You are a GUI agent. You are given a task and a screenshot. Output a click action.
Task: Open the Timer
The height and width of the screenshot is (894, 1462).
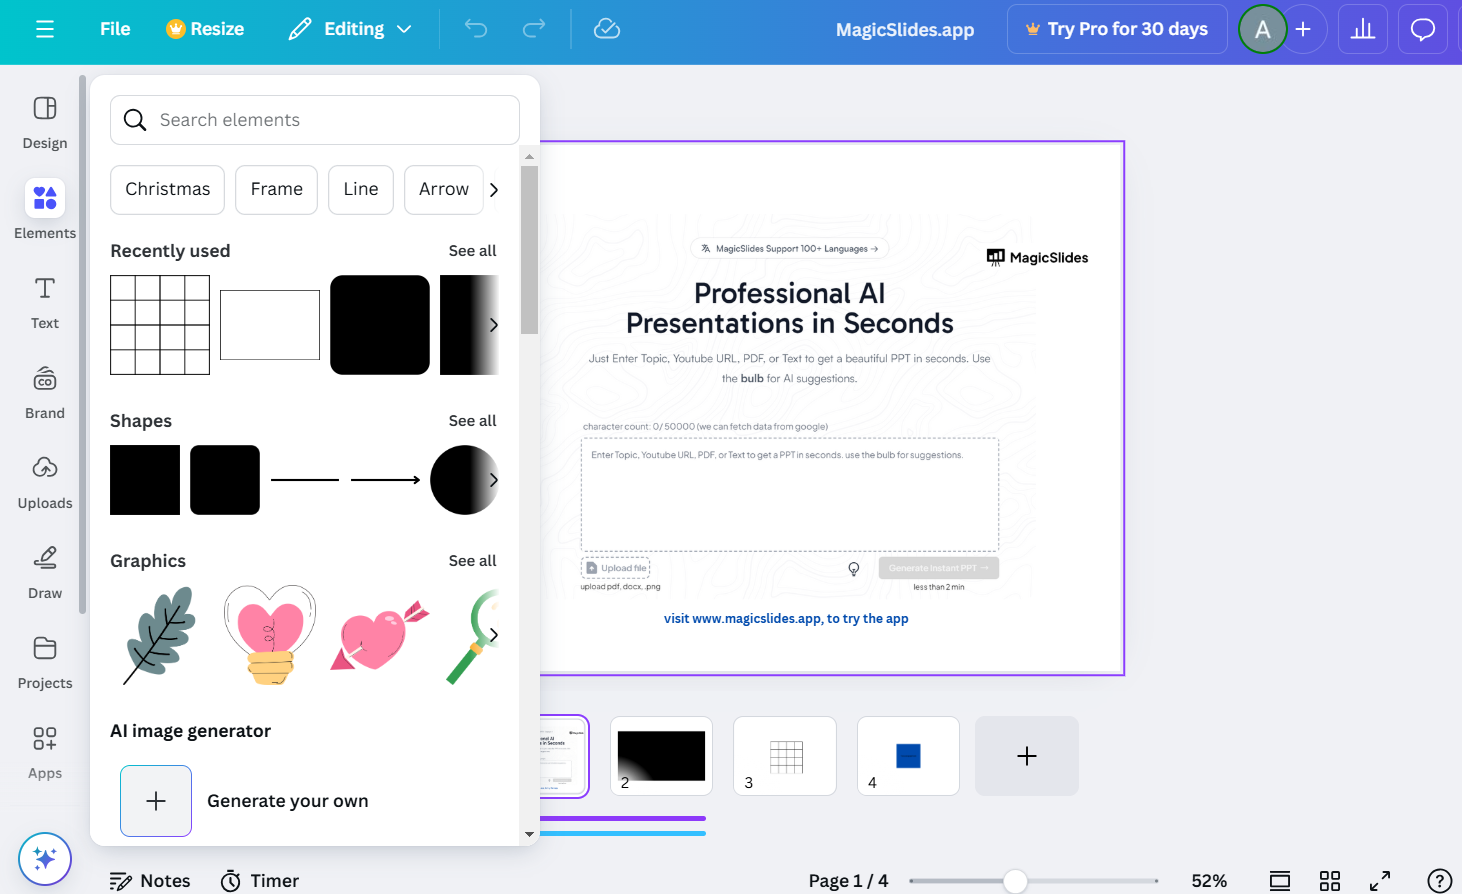tap(260, 881)
